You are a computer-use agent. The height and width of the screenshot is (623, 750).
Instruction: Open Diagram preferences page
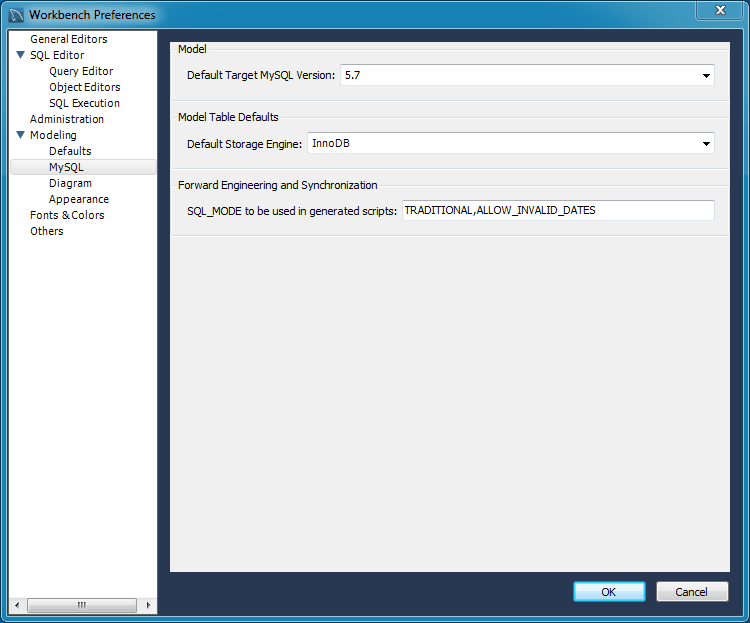70,183
